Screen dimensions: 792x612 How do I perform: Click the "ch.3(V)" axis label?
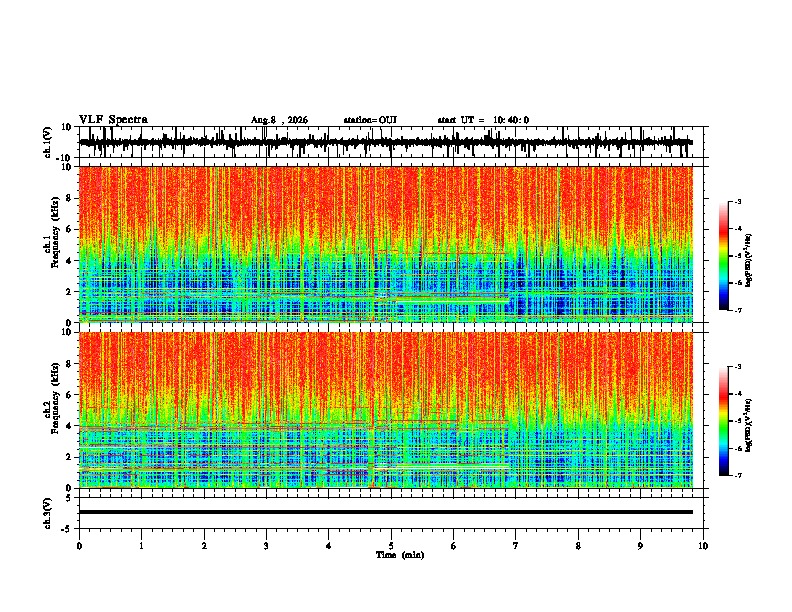[x=48, y=513]
